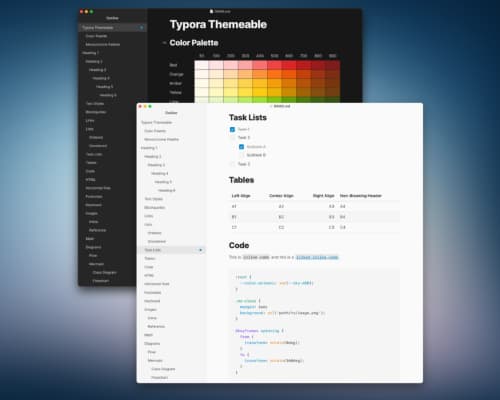Image resolution: width=500 pixels, height=400 pixels.
Task: Jump to Heading 1 in dark window outline
Action: coord(90,53)
